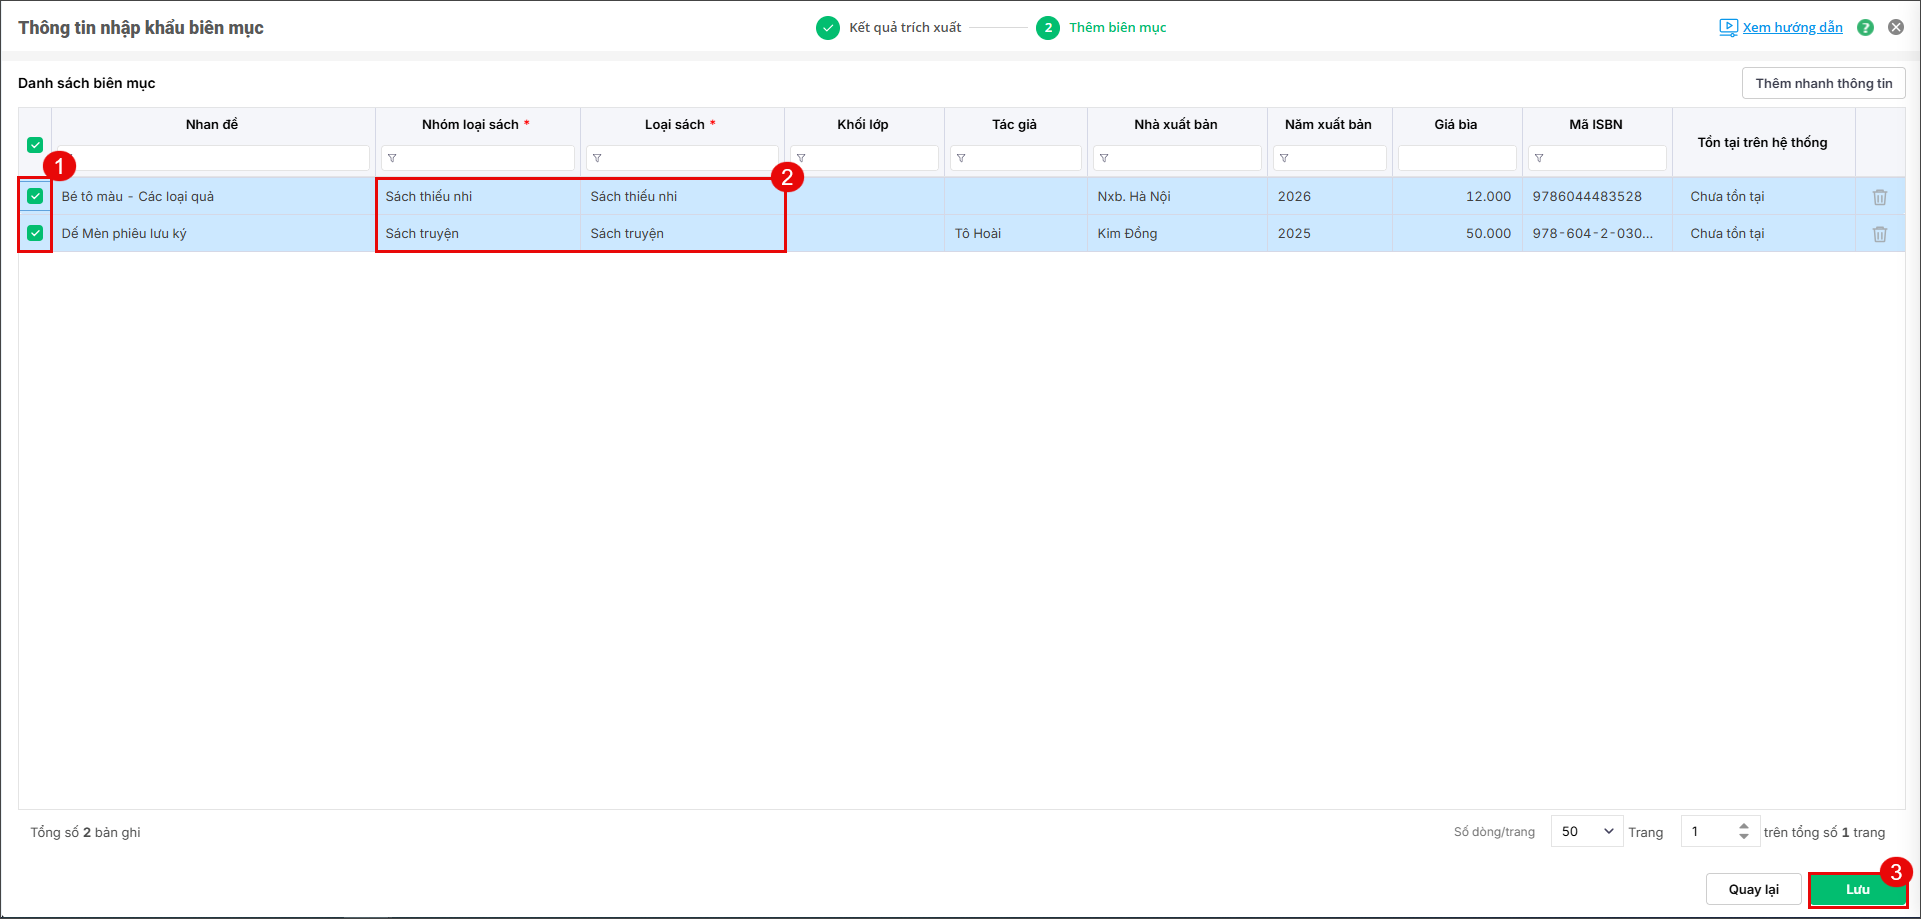1921x919 pixels.
Task: Delete the row 'Bé tô màu - Các loại quả'
Action: (1880, 197)
